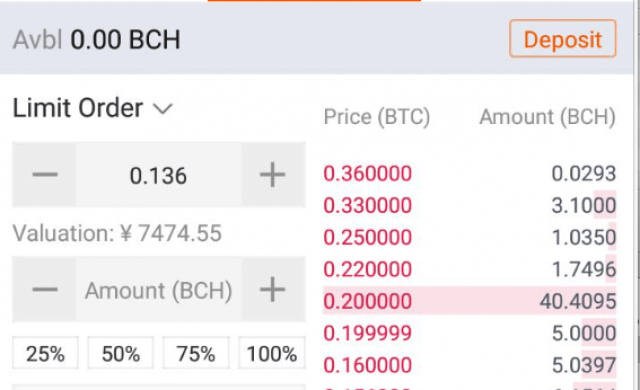Select the 50% amount option

pyautogui.click(x=121, y=353)
